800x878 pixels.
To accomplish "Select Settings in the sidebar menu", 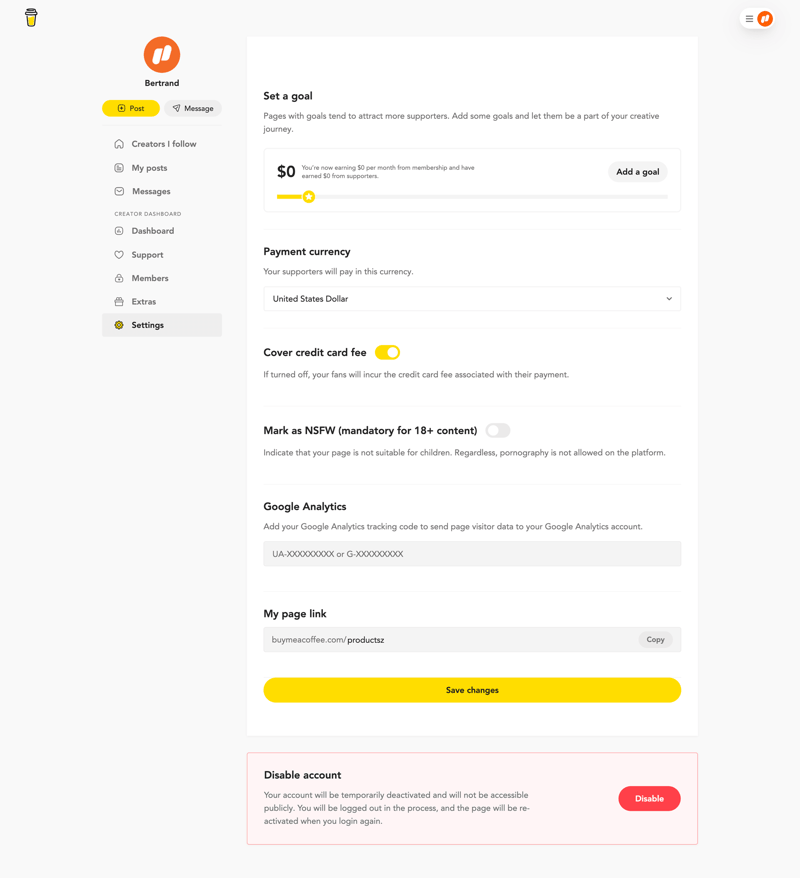I will (147, 324).
